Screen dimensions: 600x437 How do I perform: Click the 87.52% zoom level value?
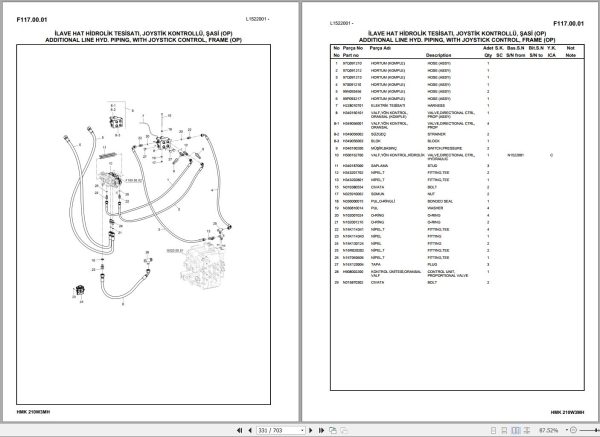point(548,430)
